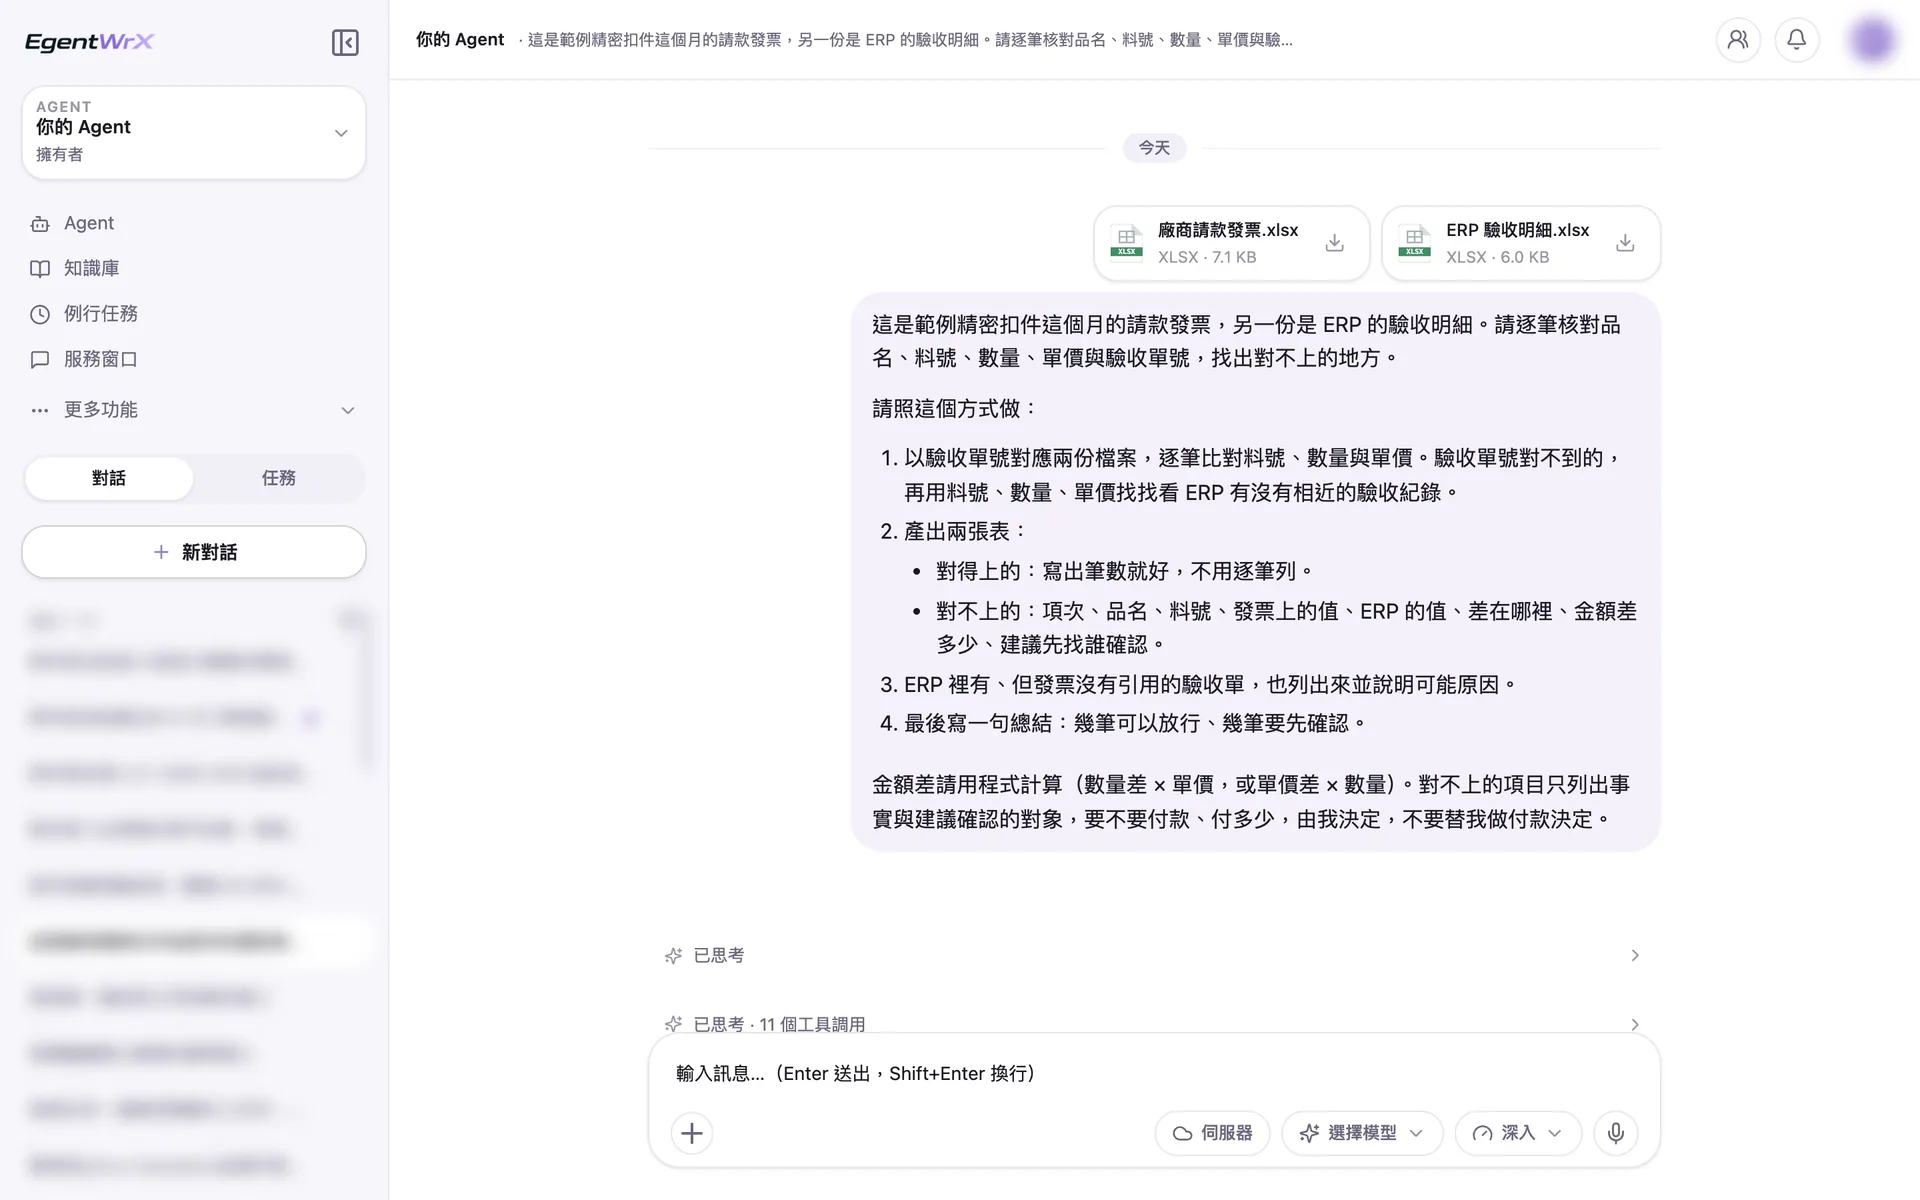Switch to the 任務 tab
1920x1200 pixels.
pyautogui.click(x=279, y=478)
